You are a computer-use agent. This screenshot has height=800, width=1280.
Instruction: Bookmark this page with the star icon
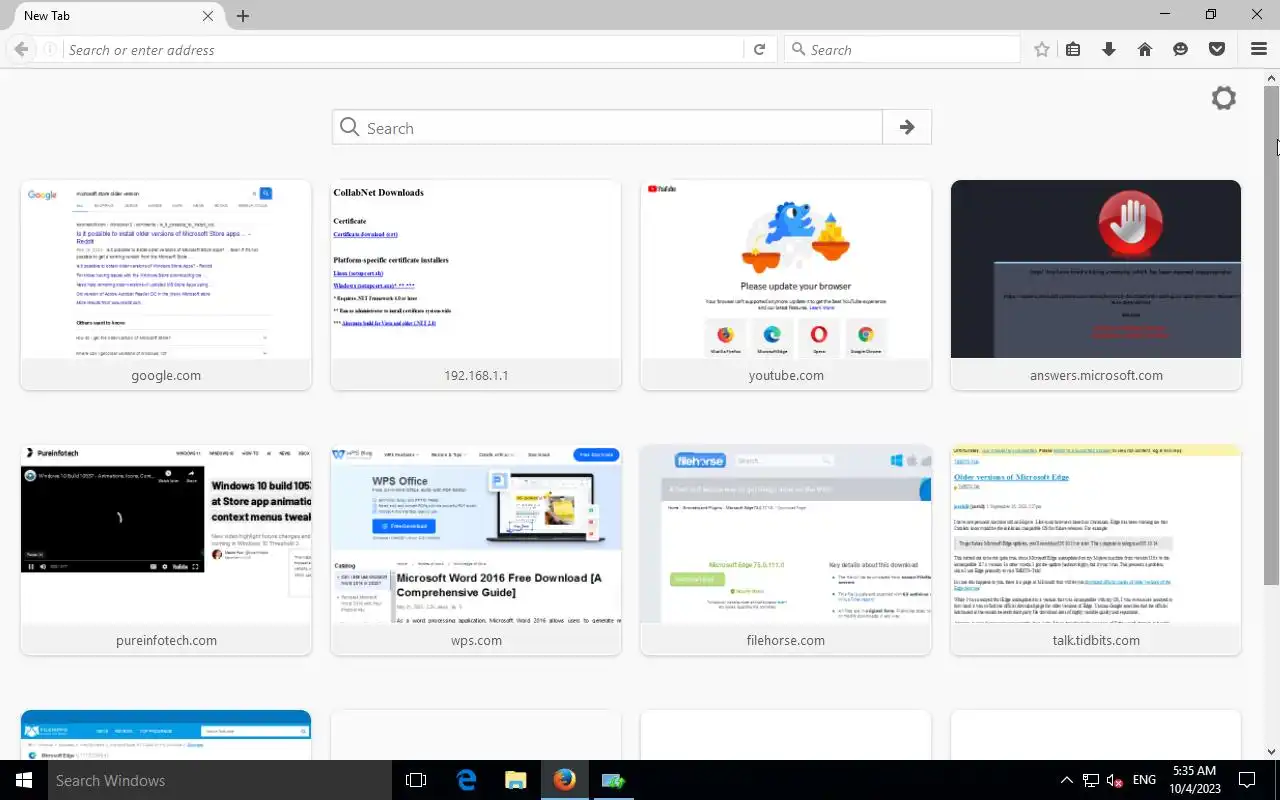(x=1042, y=49)
